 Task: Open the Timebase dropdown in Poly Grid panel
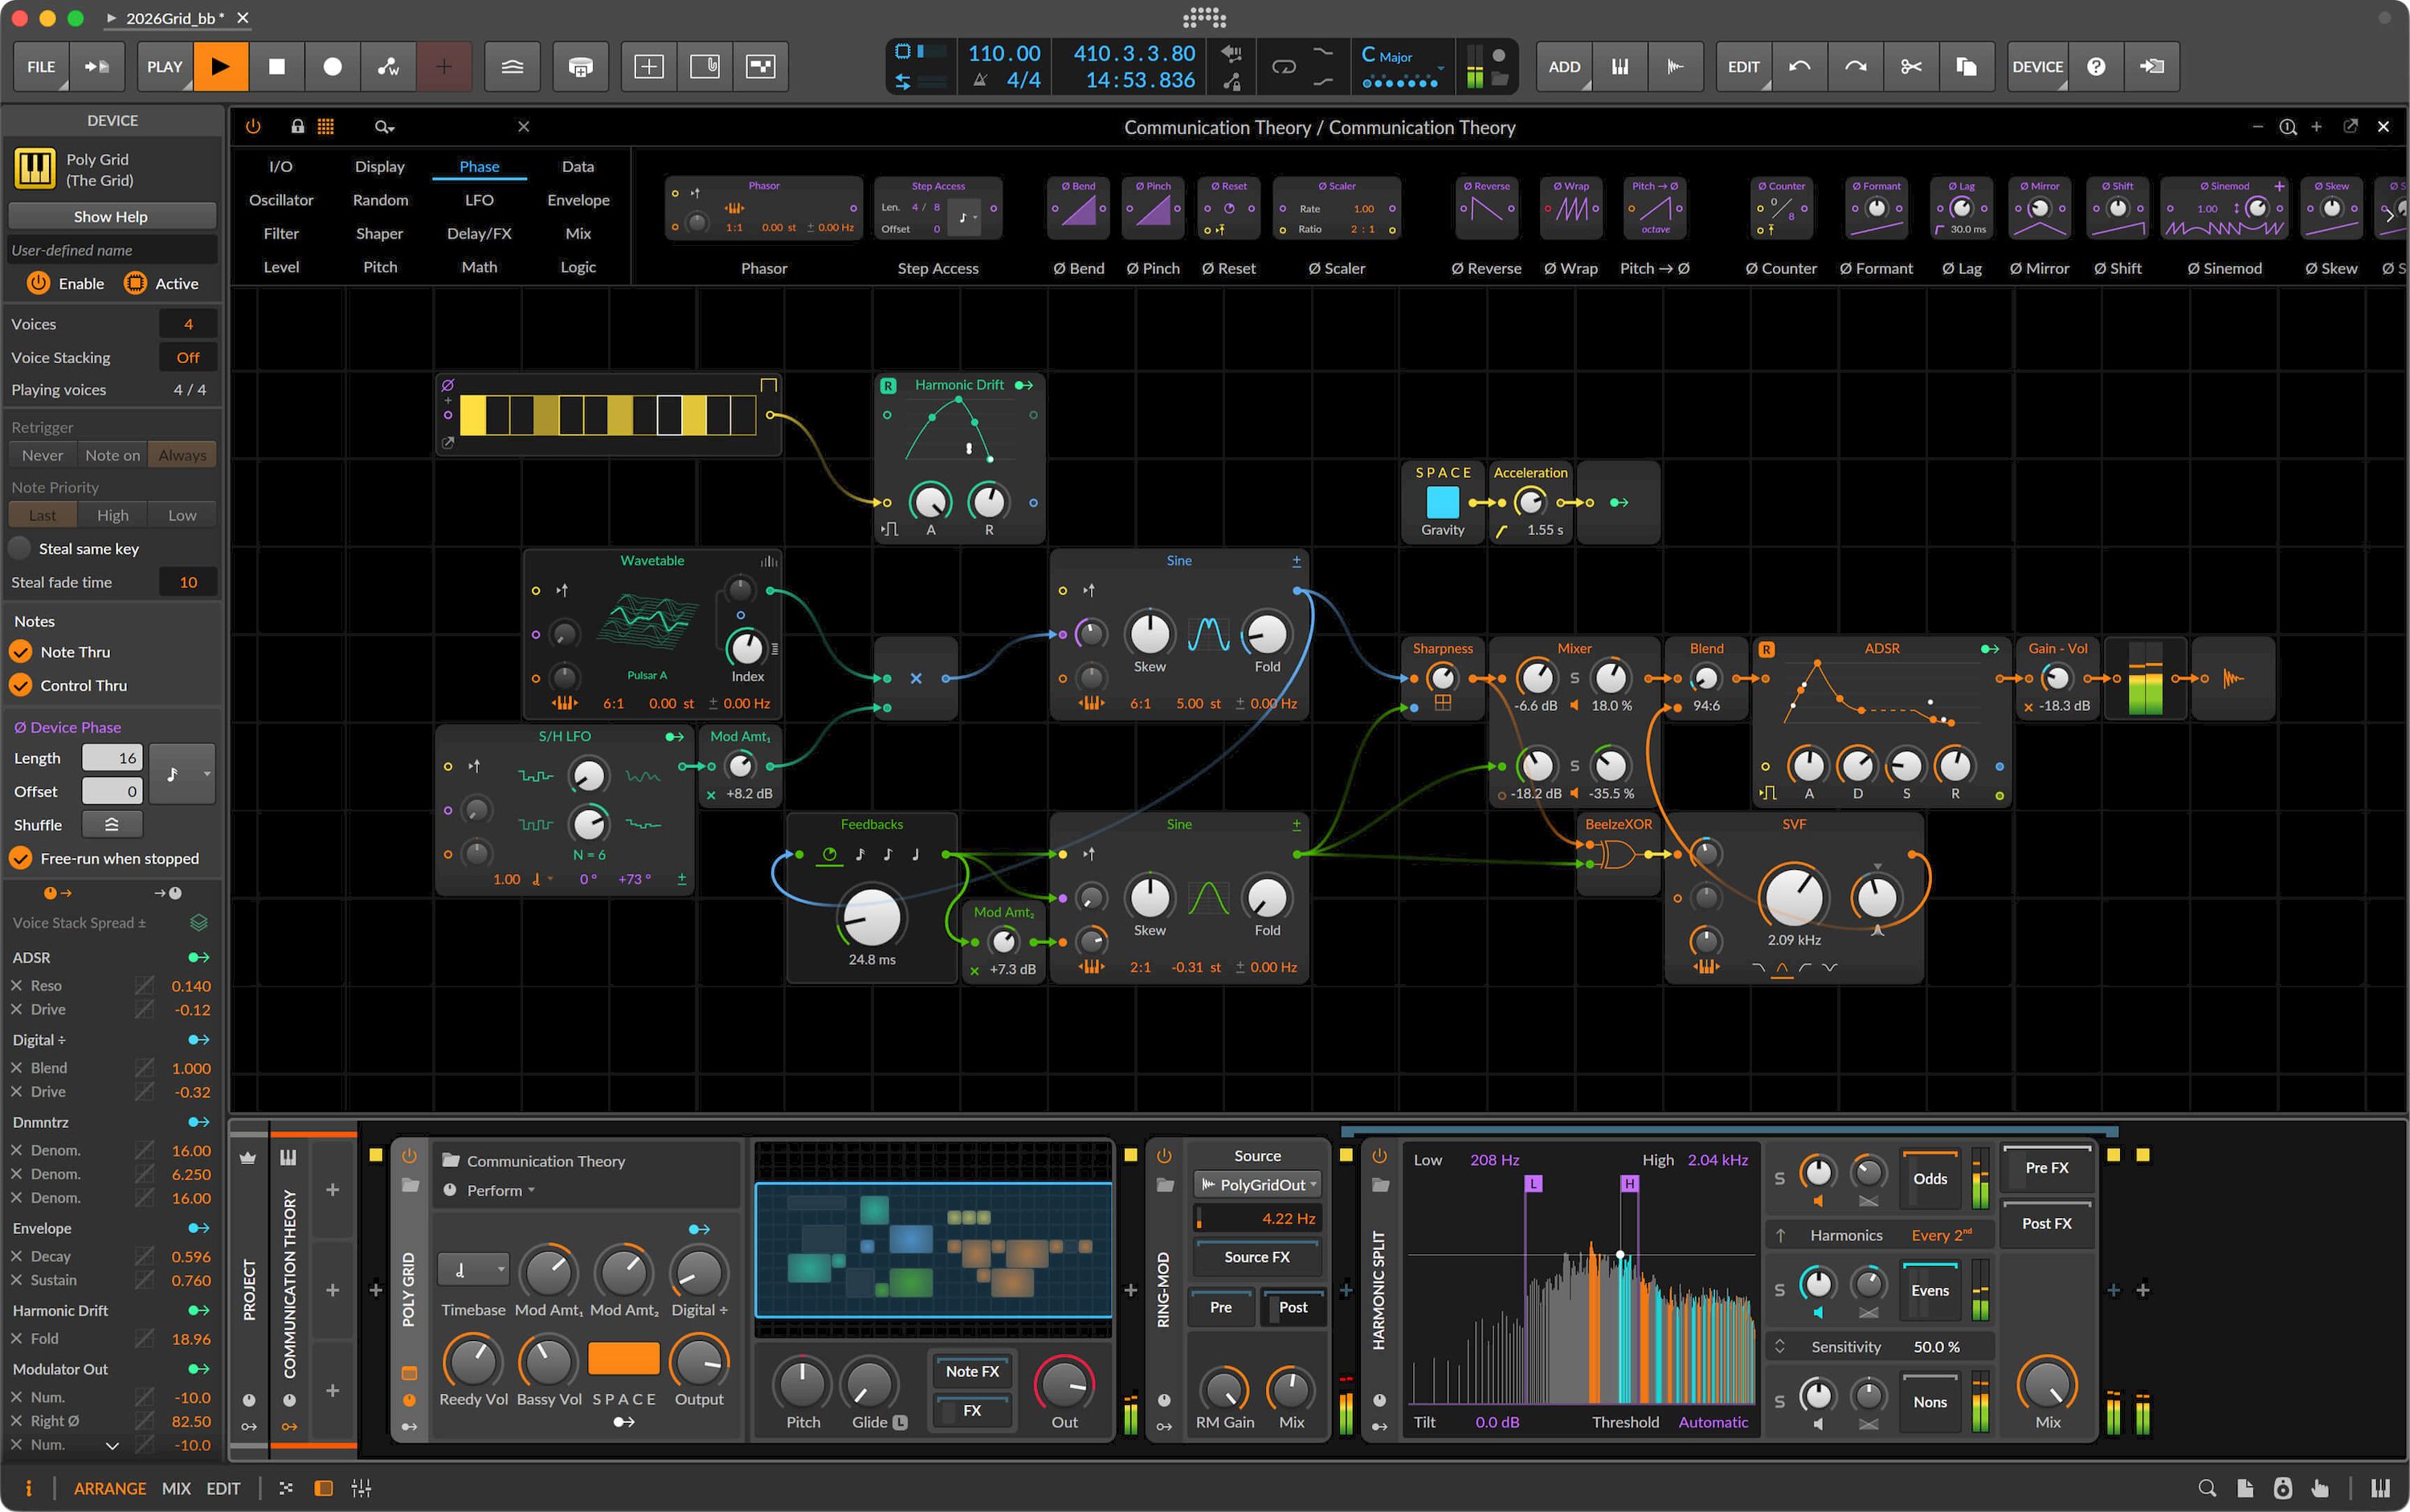coord(472,1268)
